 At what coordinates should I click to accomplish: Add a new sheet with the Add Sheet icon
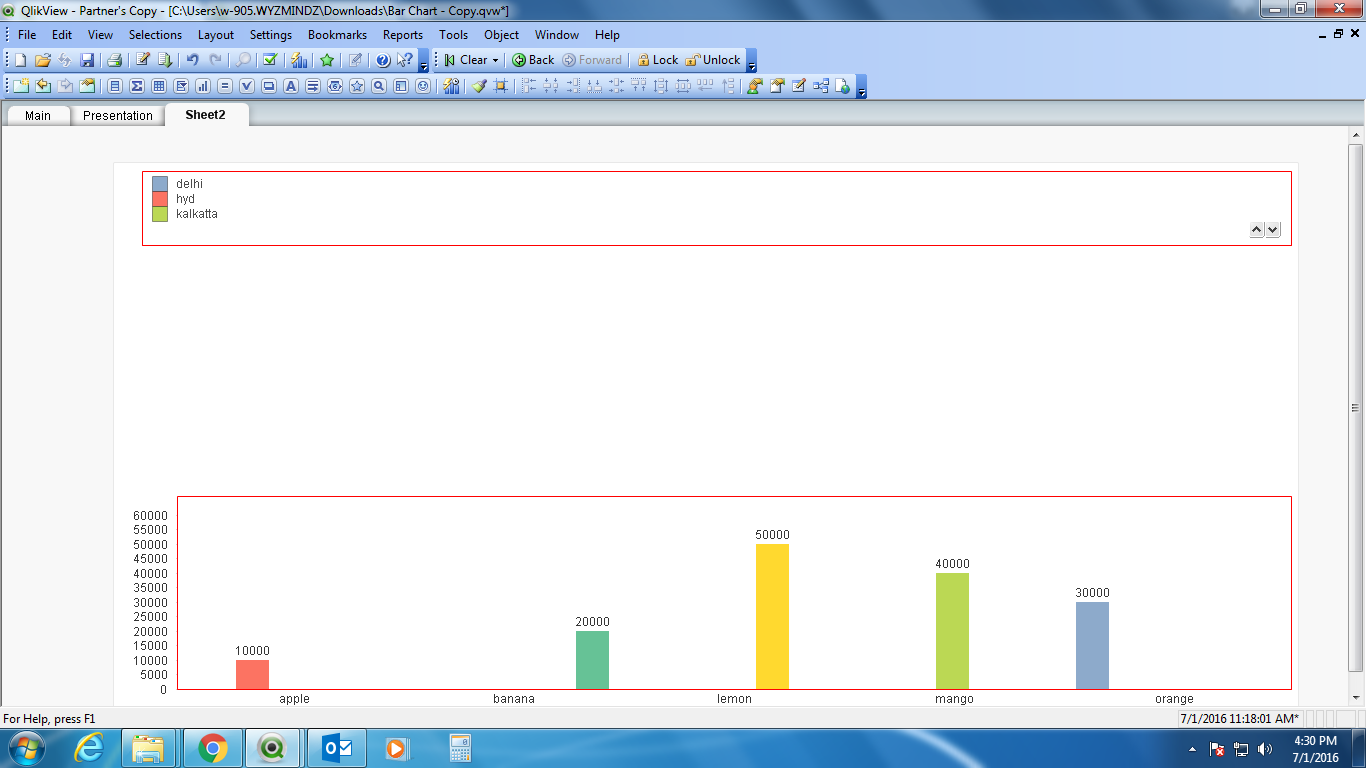(21, 86)
